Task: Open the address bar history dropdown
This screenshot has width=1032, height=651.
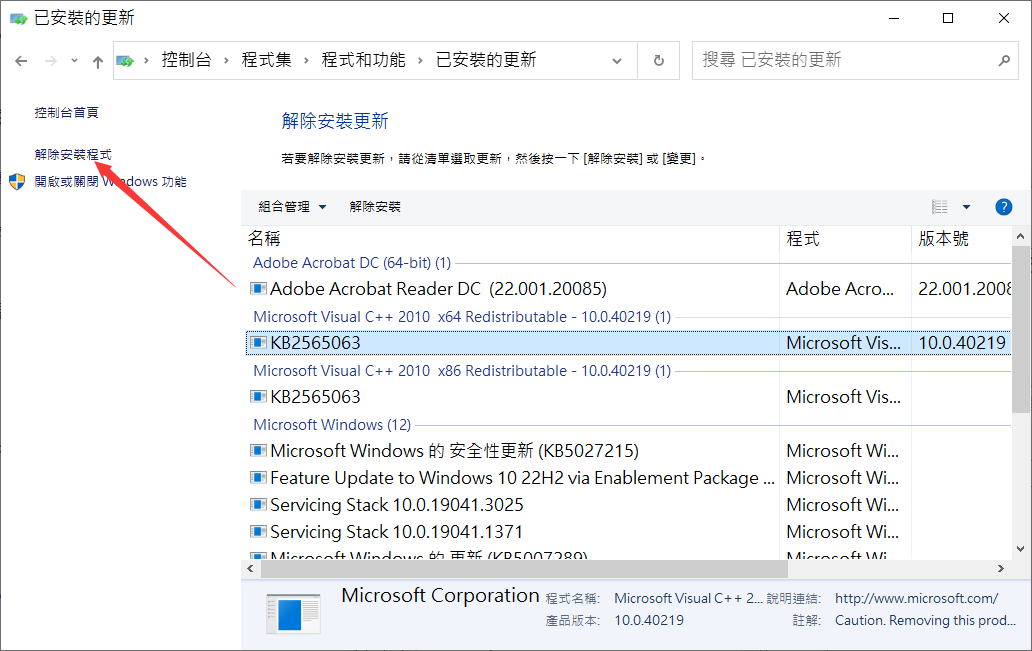Action: click(617, 61)
